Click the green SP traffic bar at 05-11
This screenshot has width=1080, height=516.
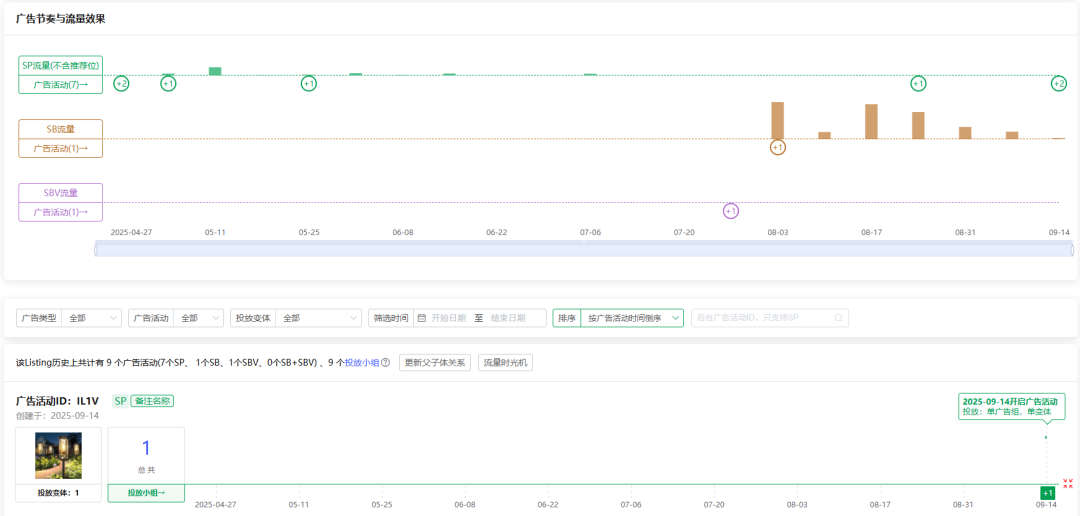point(215,71)
